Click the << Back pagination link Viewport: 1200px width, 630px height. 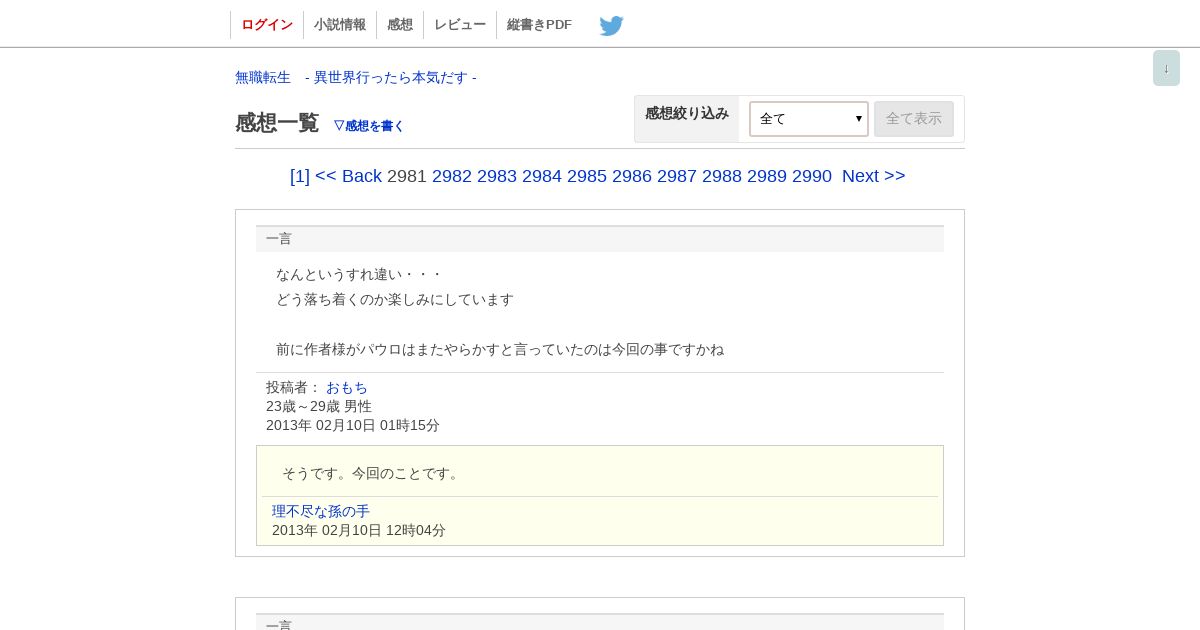(x=348, y=176)
